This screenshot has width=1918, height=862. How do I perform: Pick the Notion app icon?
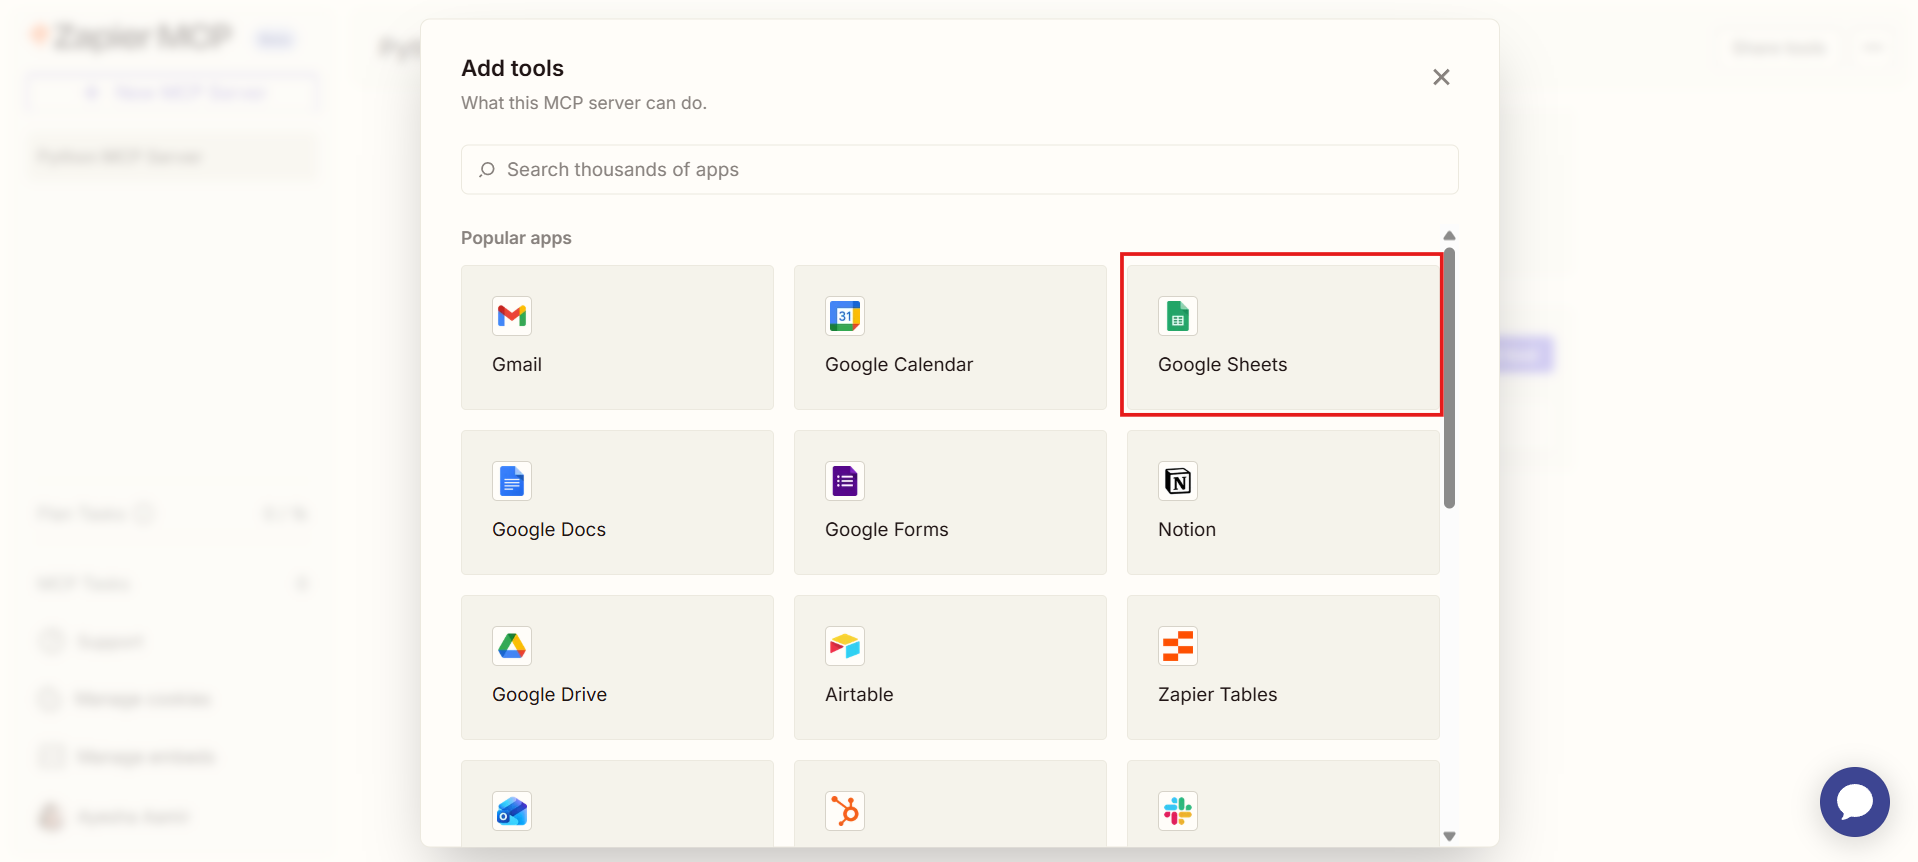pos(1178,481)
